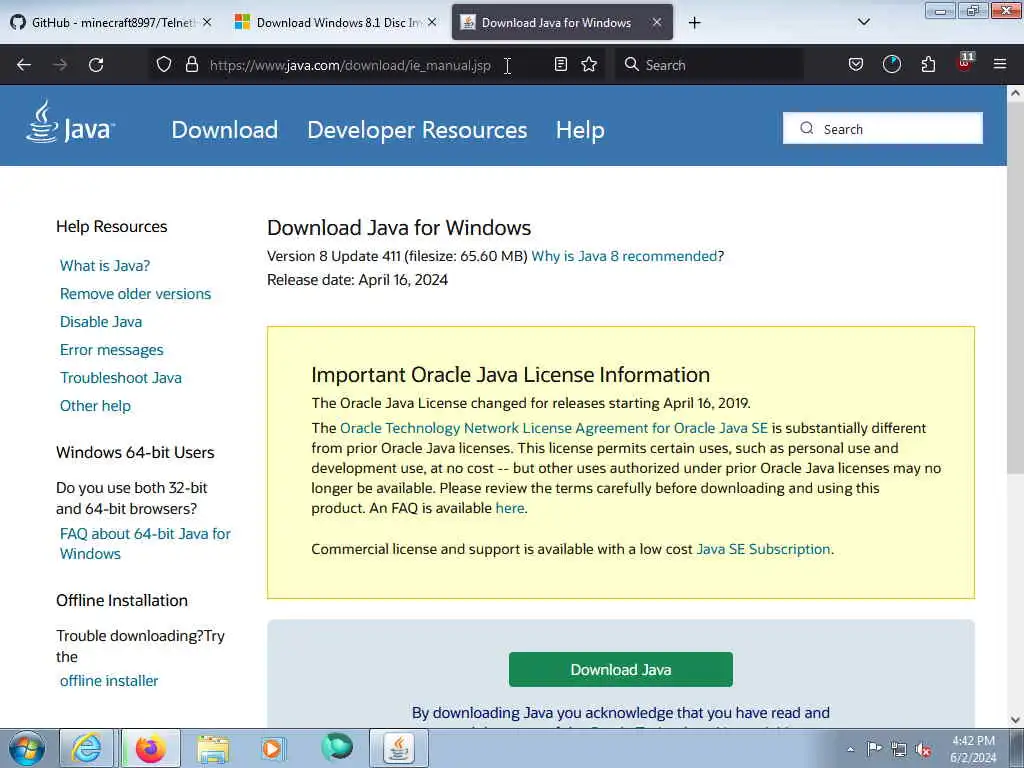Open the red extension with badge 11
Screen dimensions: 1024x768
coord(965,63)
